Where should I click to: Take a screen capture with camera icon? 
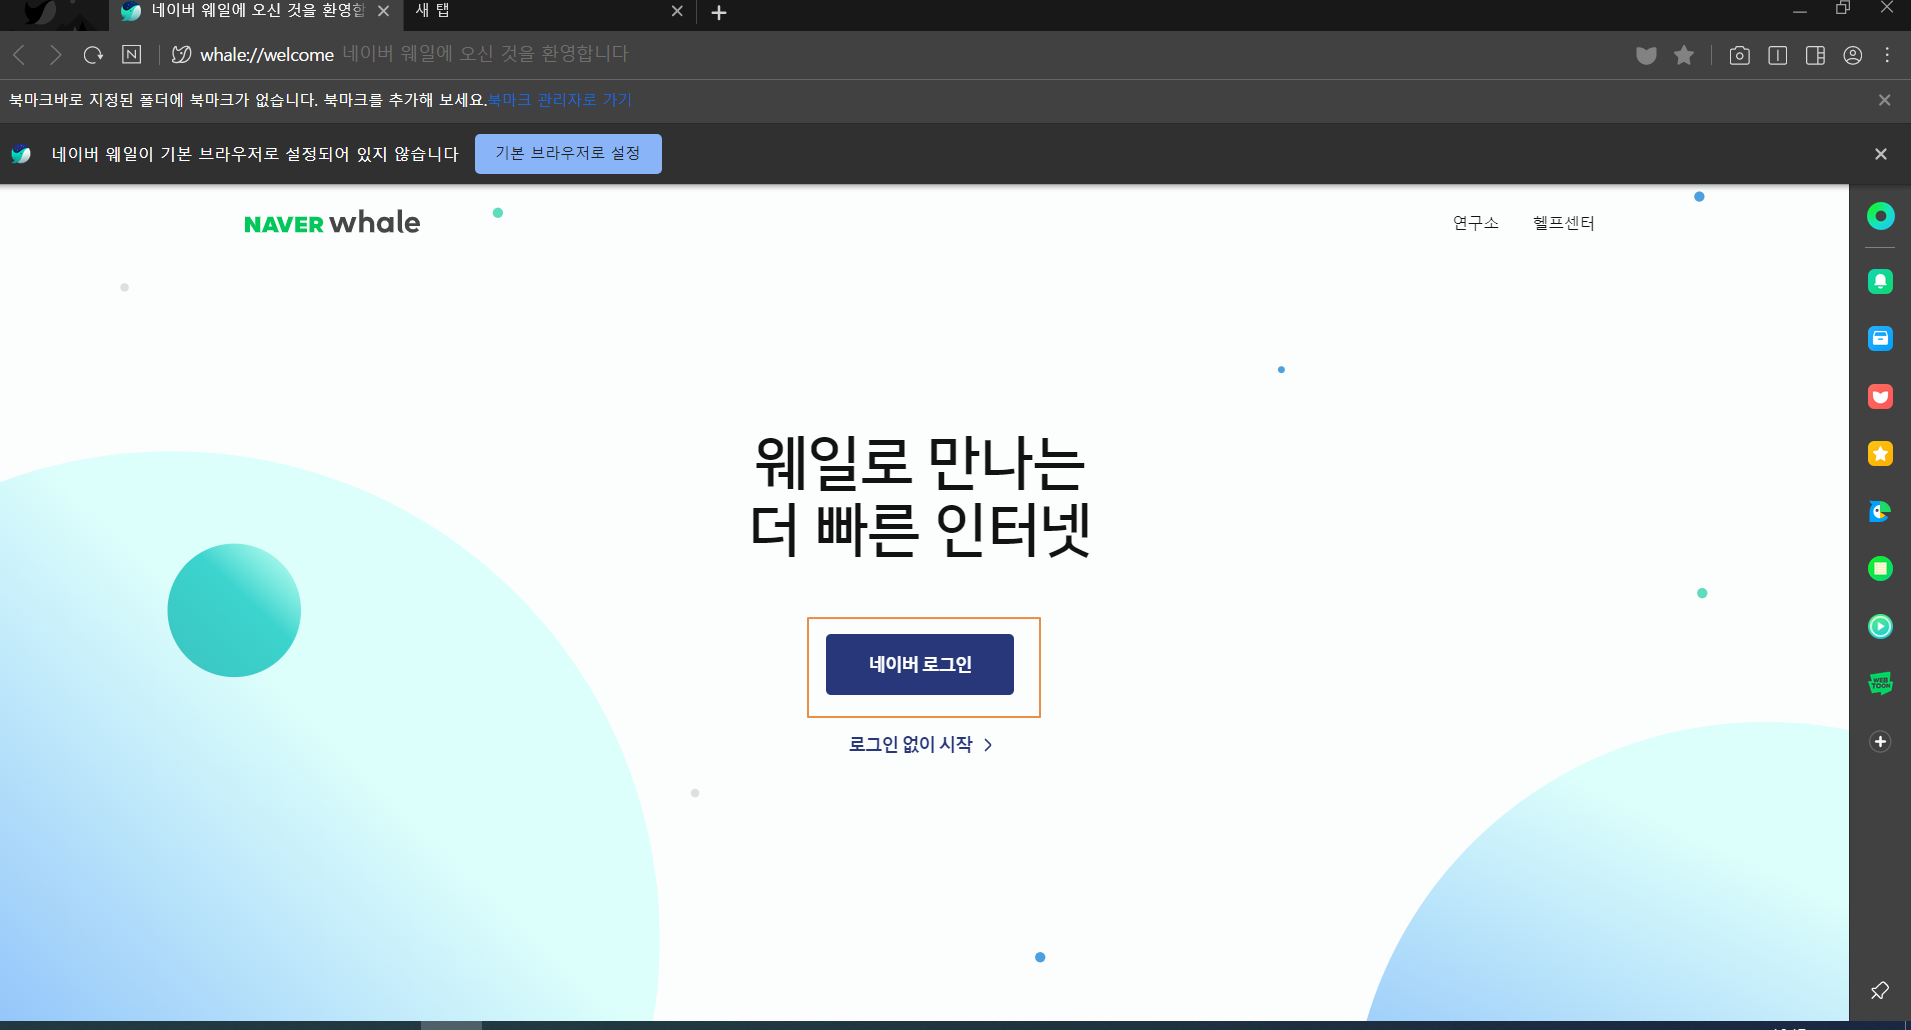(x=1740, y=55)
